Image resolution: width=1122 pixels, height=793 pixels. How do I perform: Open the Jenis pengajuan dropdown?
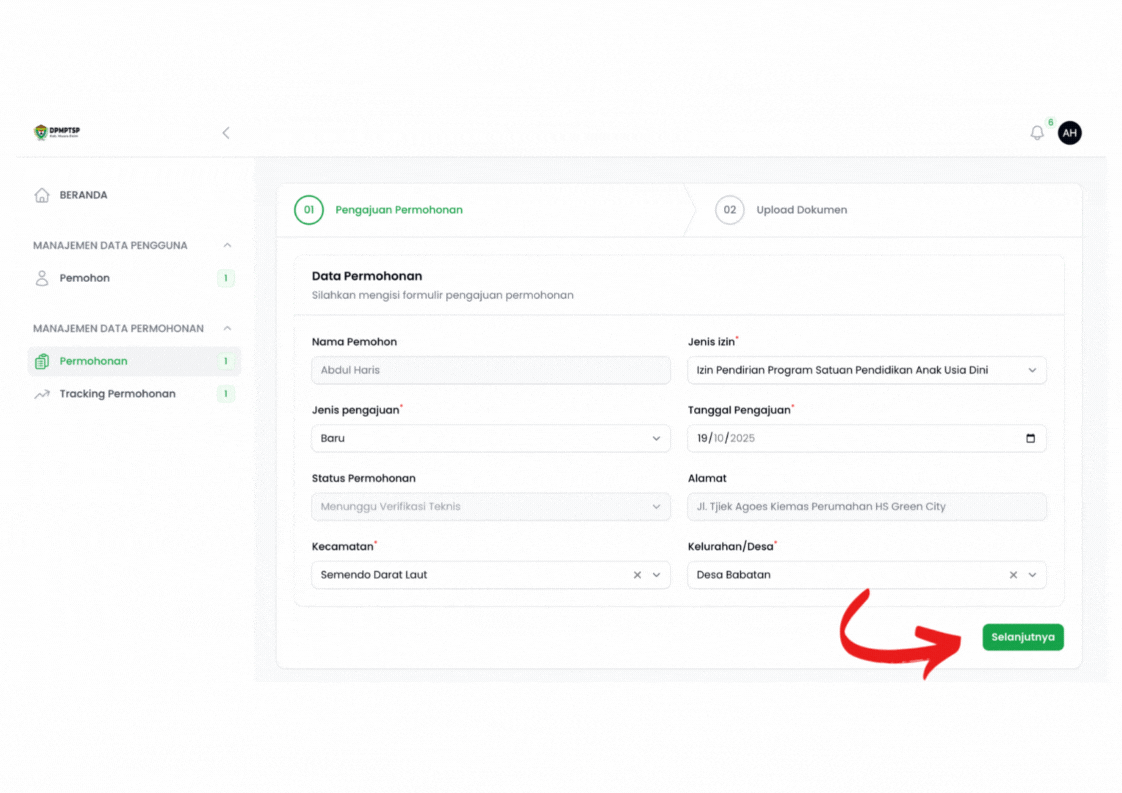coord(490,439)
